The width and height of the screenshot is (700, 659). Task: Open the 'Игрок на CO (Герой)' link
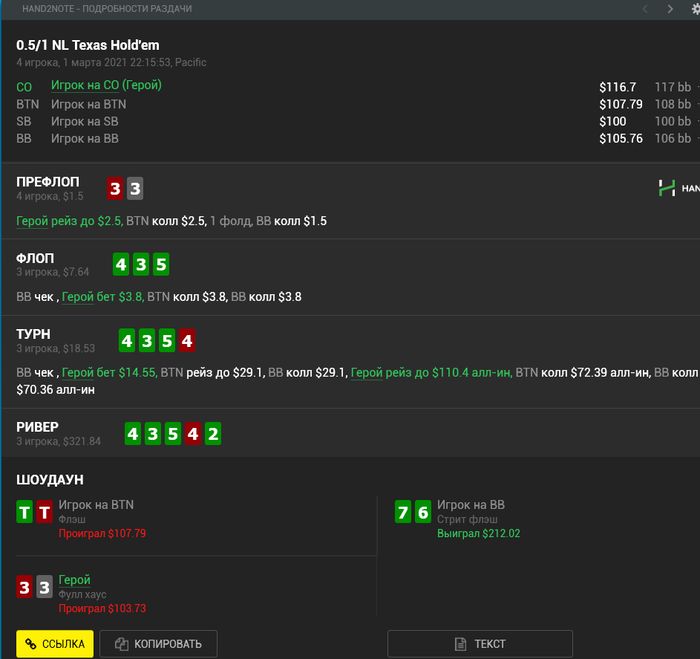tap(106, 85)
